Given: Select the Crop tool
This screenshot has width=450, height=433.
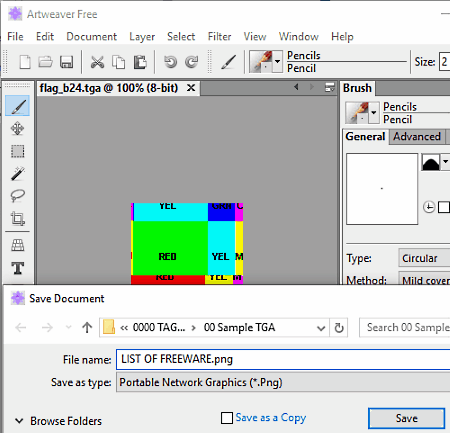Looking at the screenshot, I should point(18,219).
